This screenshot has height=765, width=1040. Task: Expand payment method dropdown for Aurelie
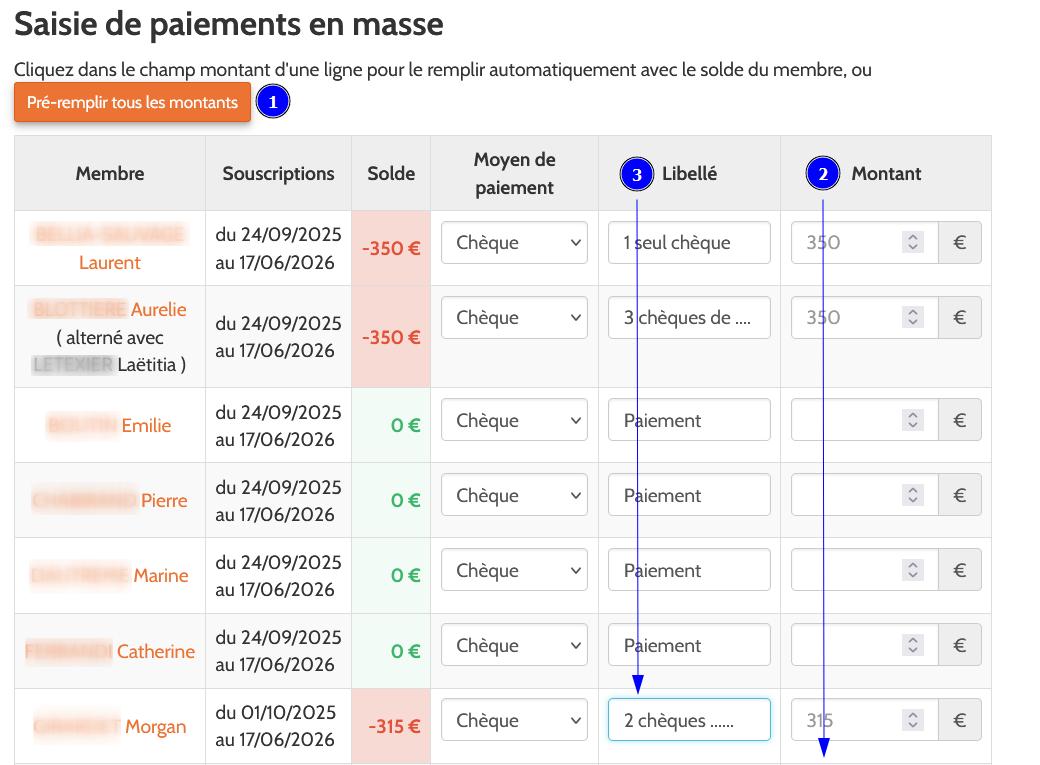(x=514, y=318)
